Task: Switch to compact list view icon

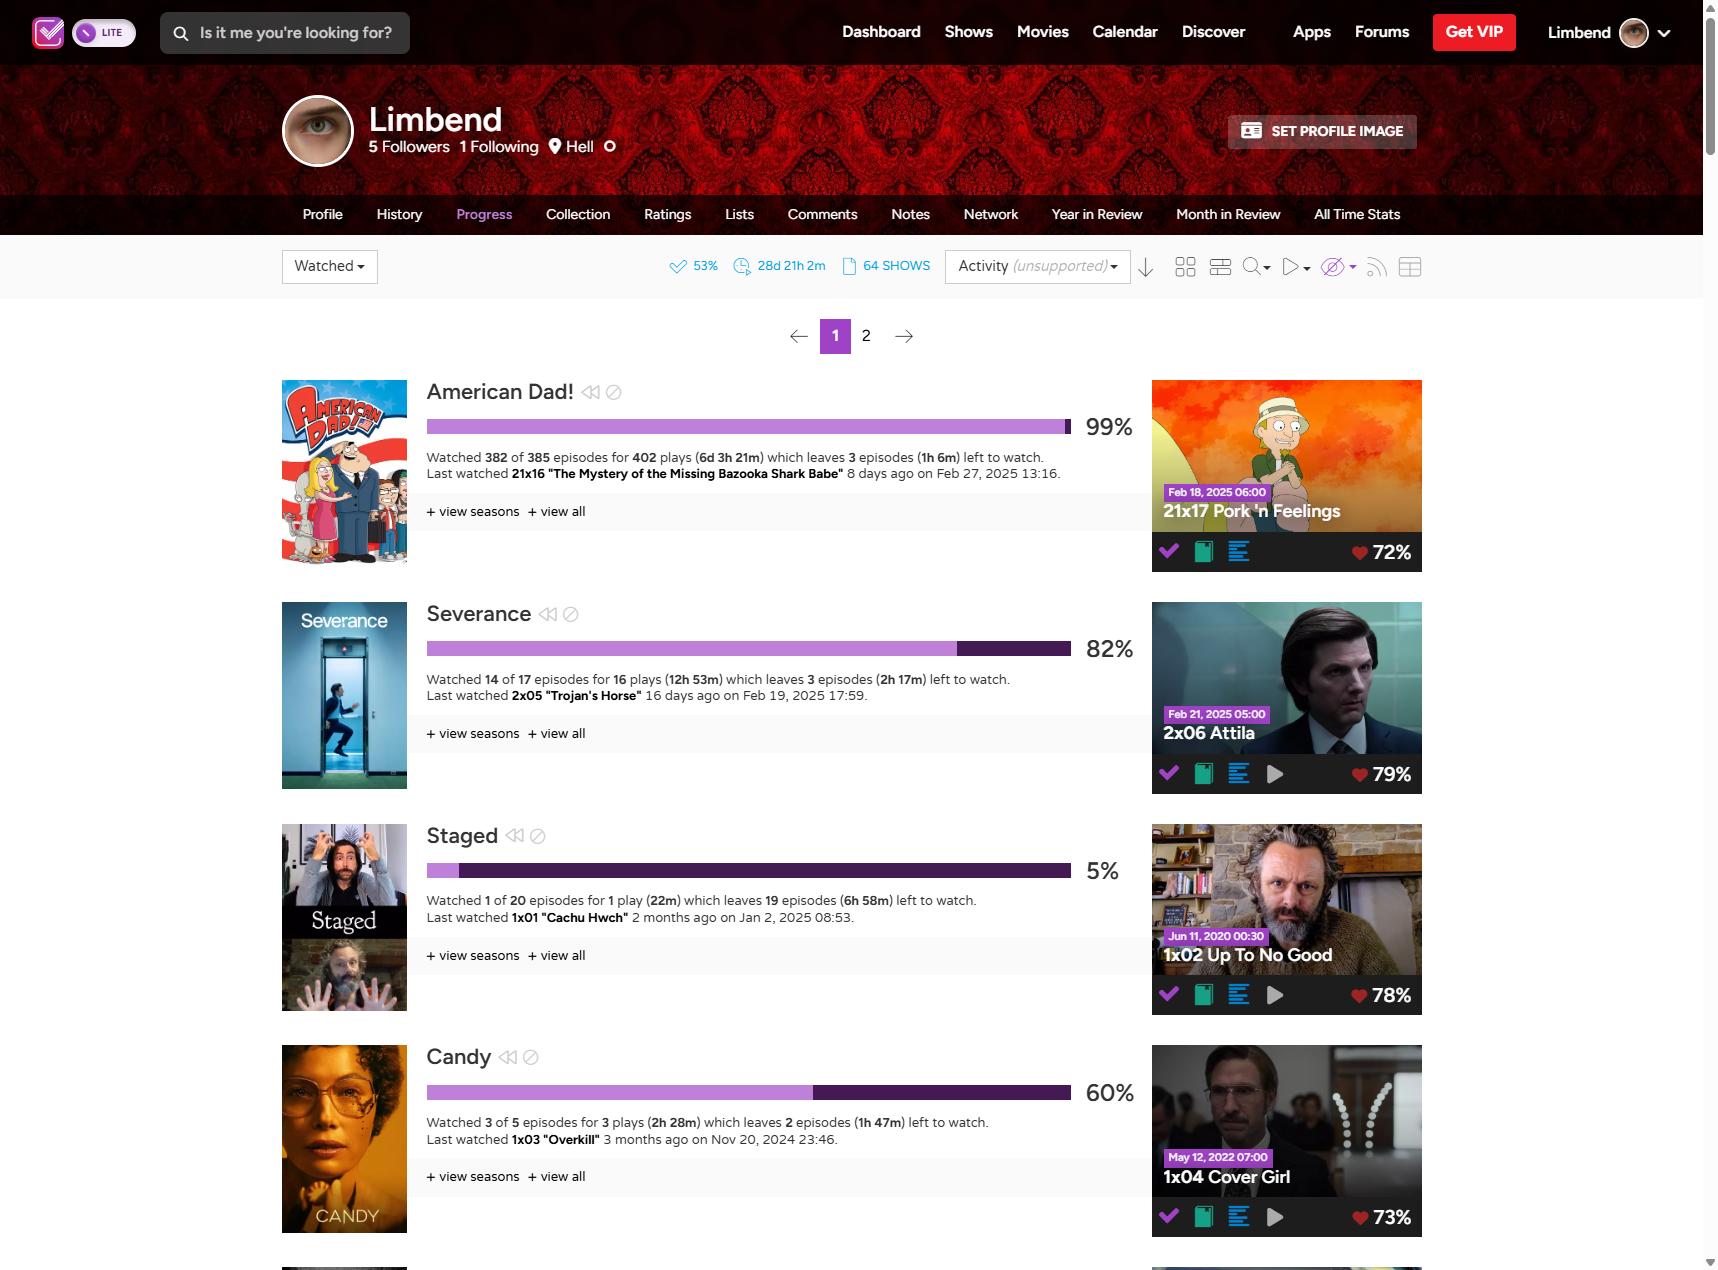Action: click(1220, 267)
